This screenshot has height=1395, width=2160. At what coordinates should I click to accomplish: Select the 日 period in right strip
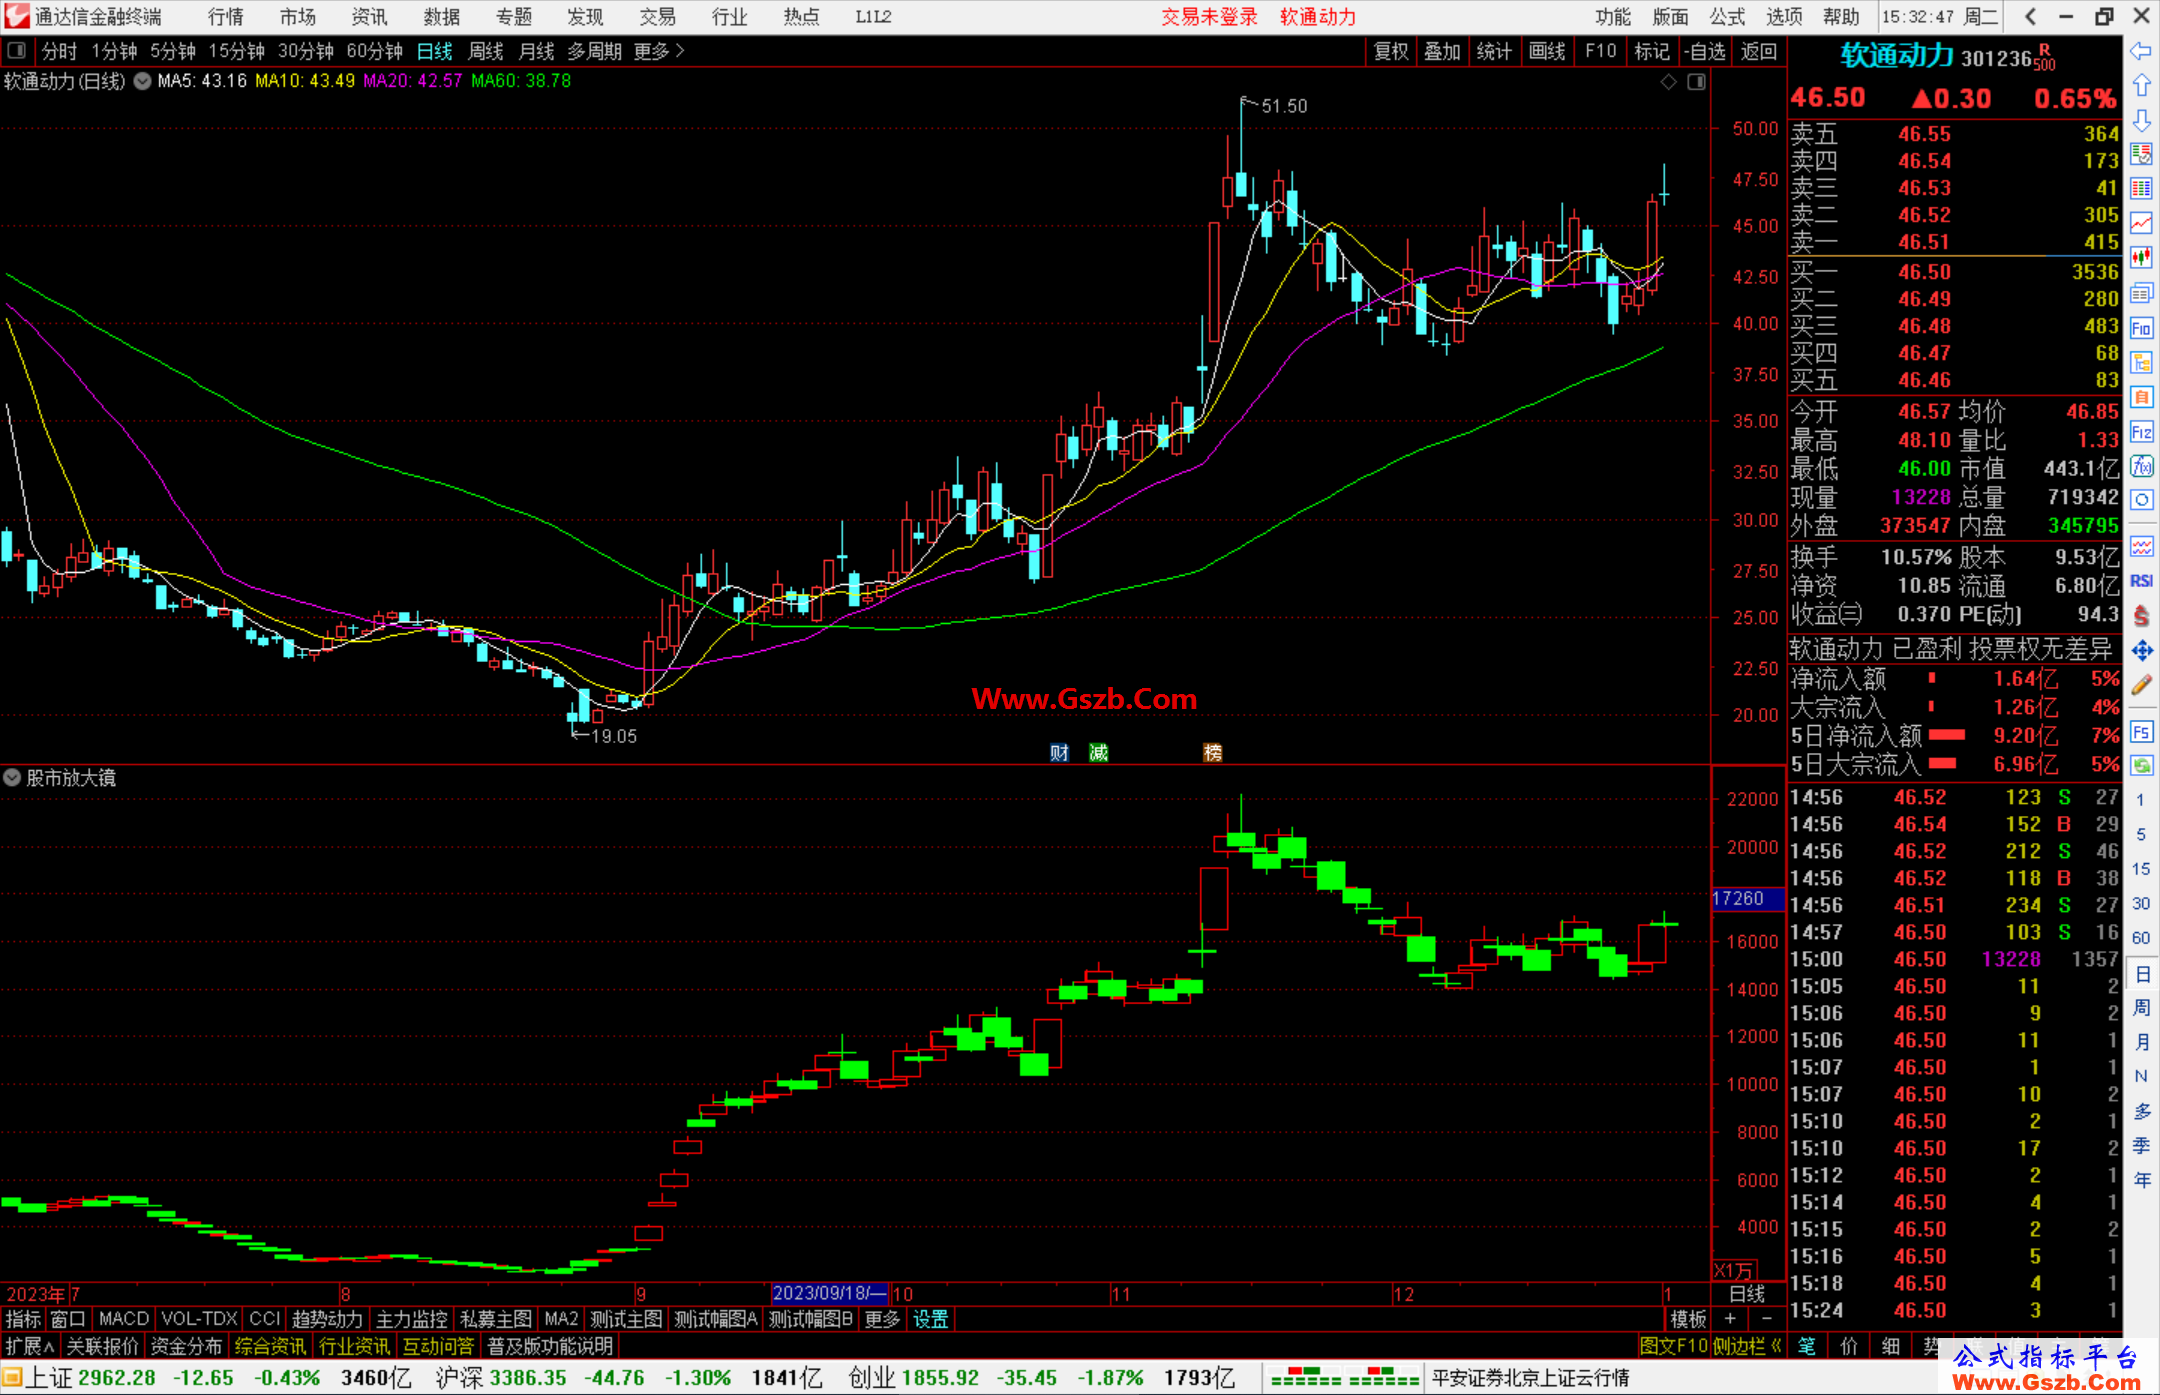tap(2141, 973)
